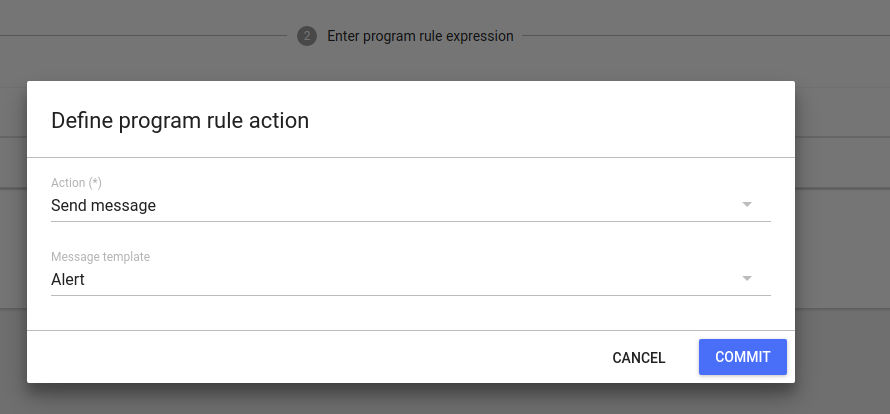Click the blank header area right of the title
This screenshot has height=414, width=890.
tap(550, 121)
